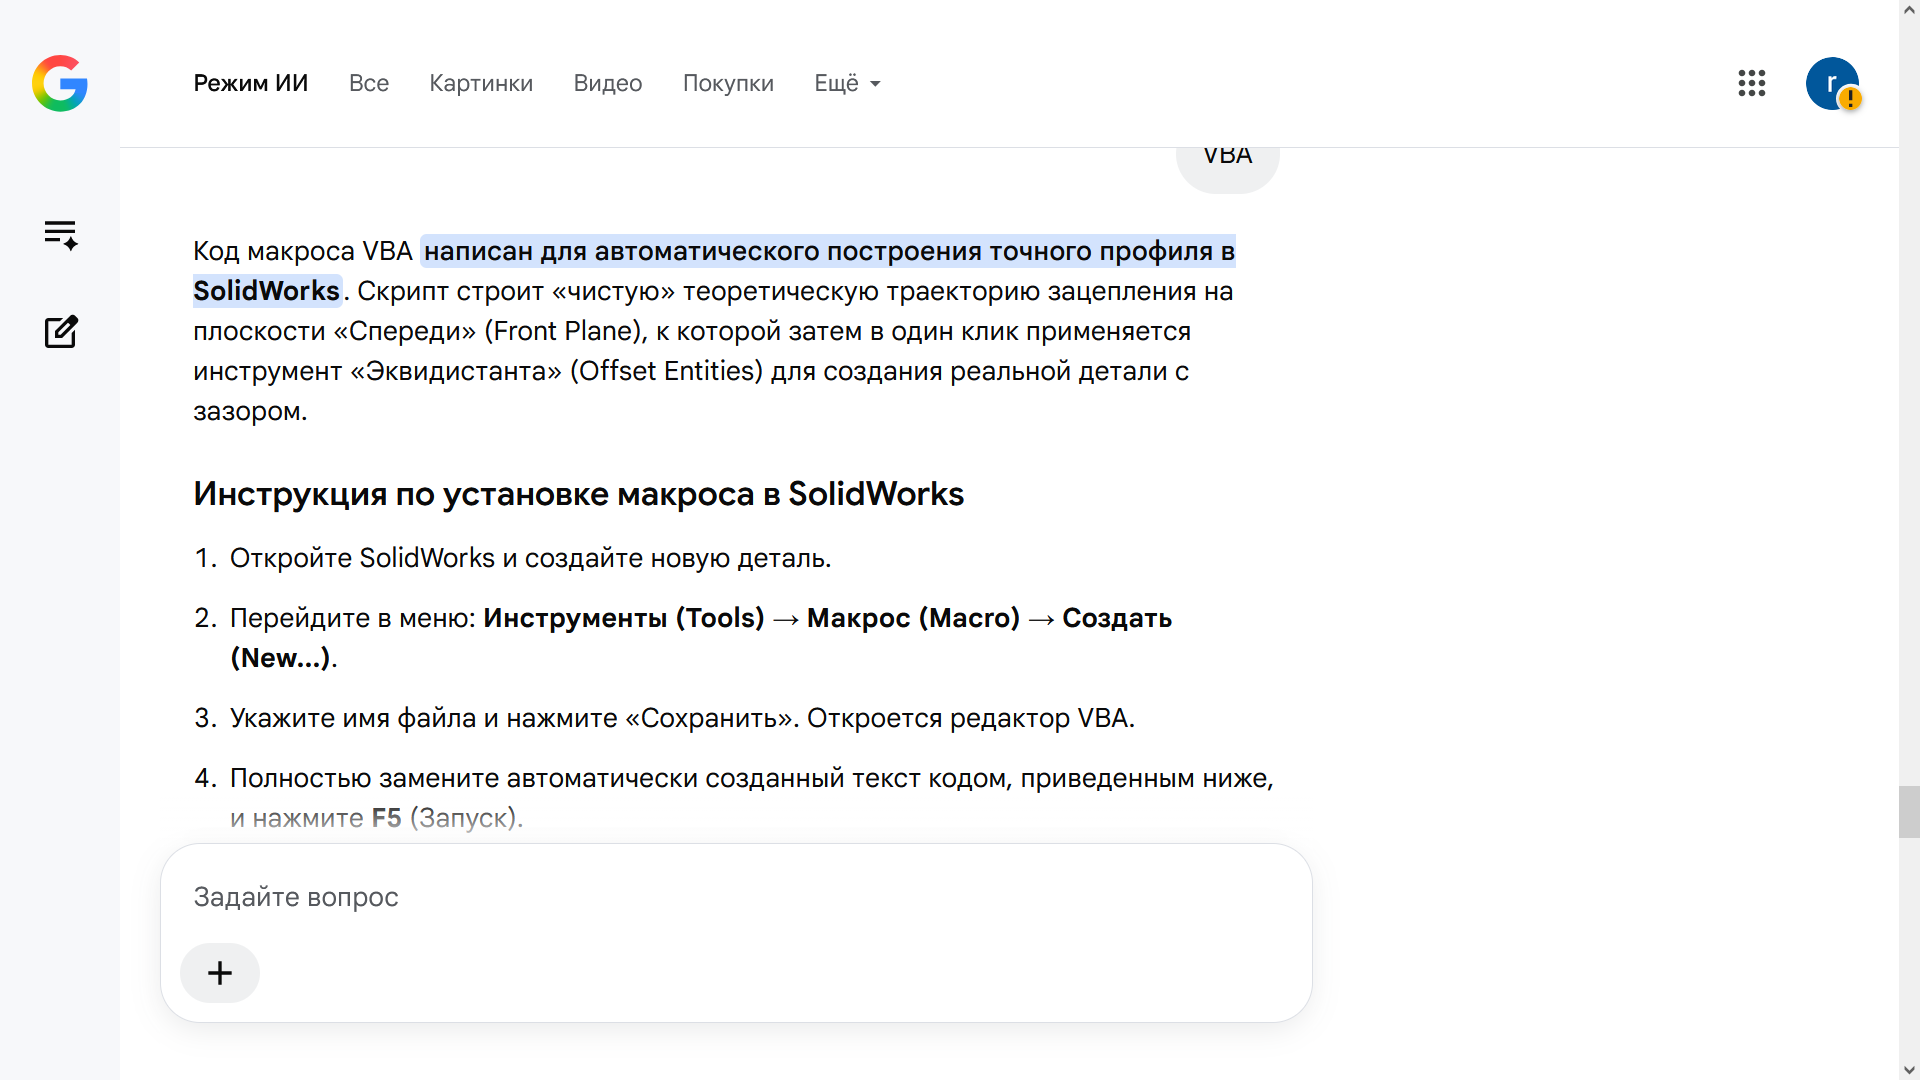
Task: Click the Google logo icon
Action: tap(60, 83)
